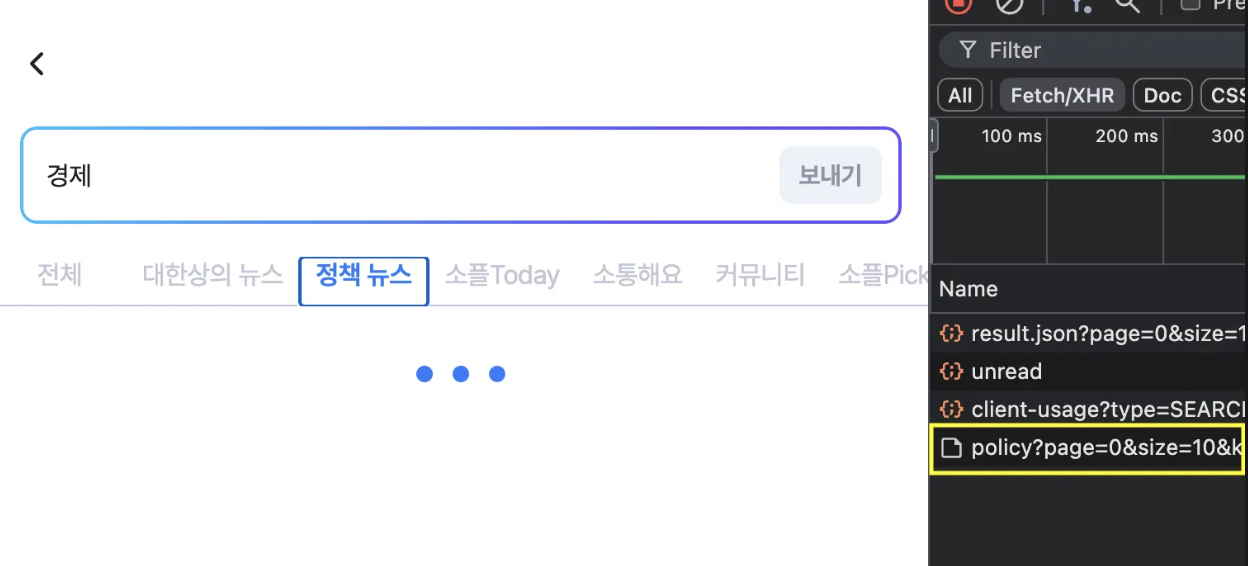Switch to the 대한상의 뉴스 tab
Screen dimensions: 1248x566
click(x=213, y=275)
